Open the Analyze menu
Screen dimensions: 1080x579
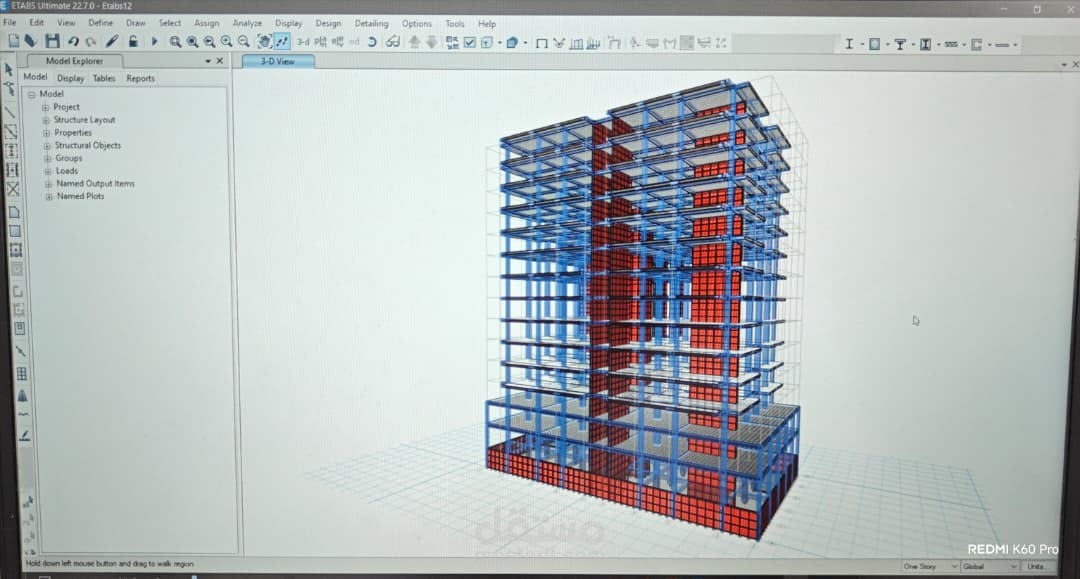(247, 23)
